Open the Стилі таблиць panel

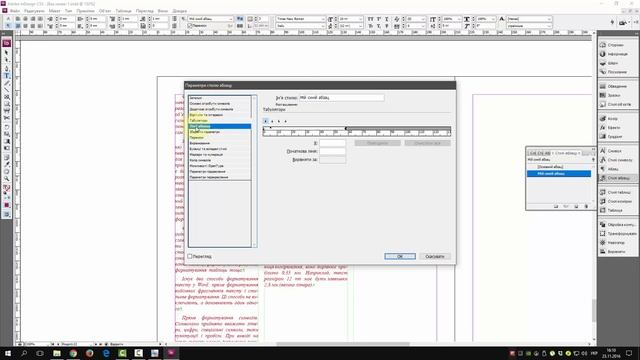tap(618, 192)
